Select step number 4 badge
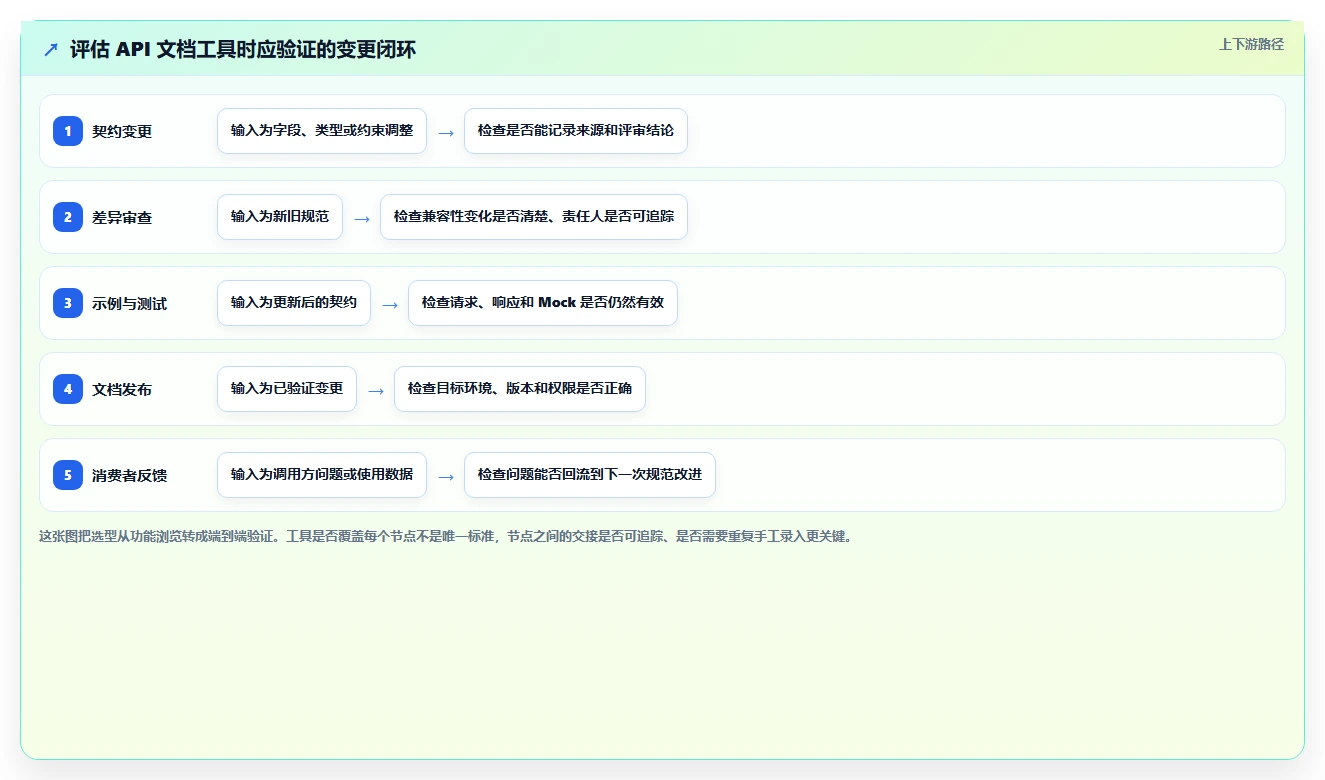 [68, 389]
